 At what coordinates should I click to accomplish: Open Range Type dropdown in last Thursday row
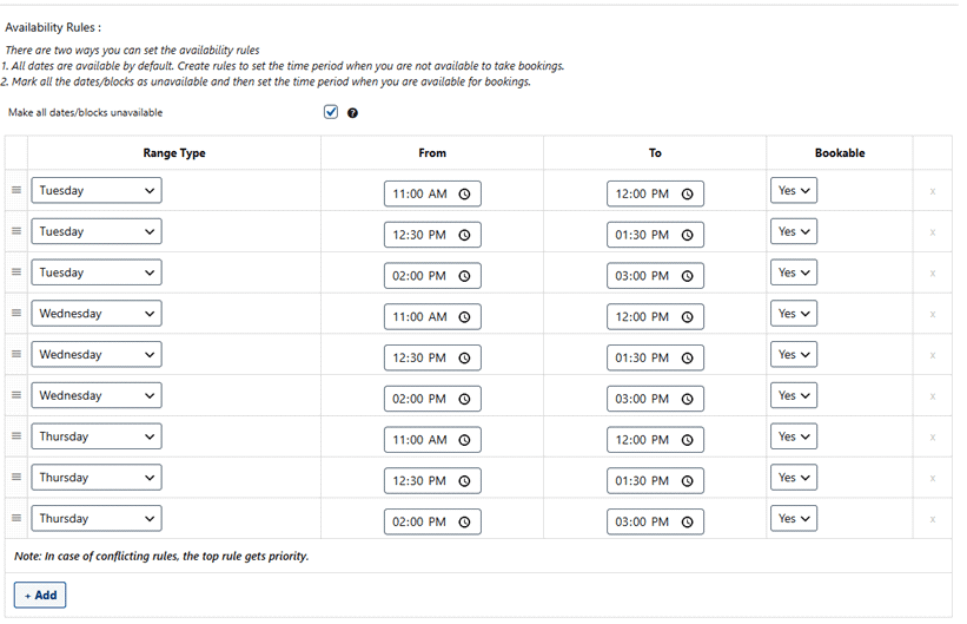(x=96, y=519)
